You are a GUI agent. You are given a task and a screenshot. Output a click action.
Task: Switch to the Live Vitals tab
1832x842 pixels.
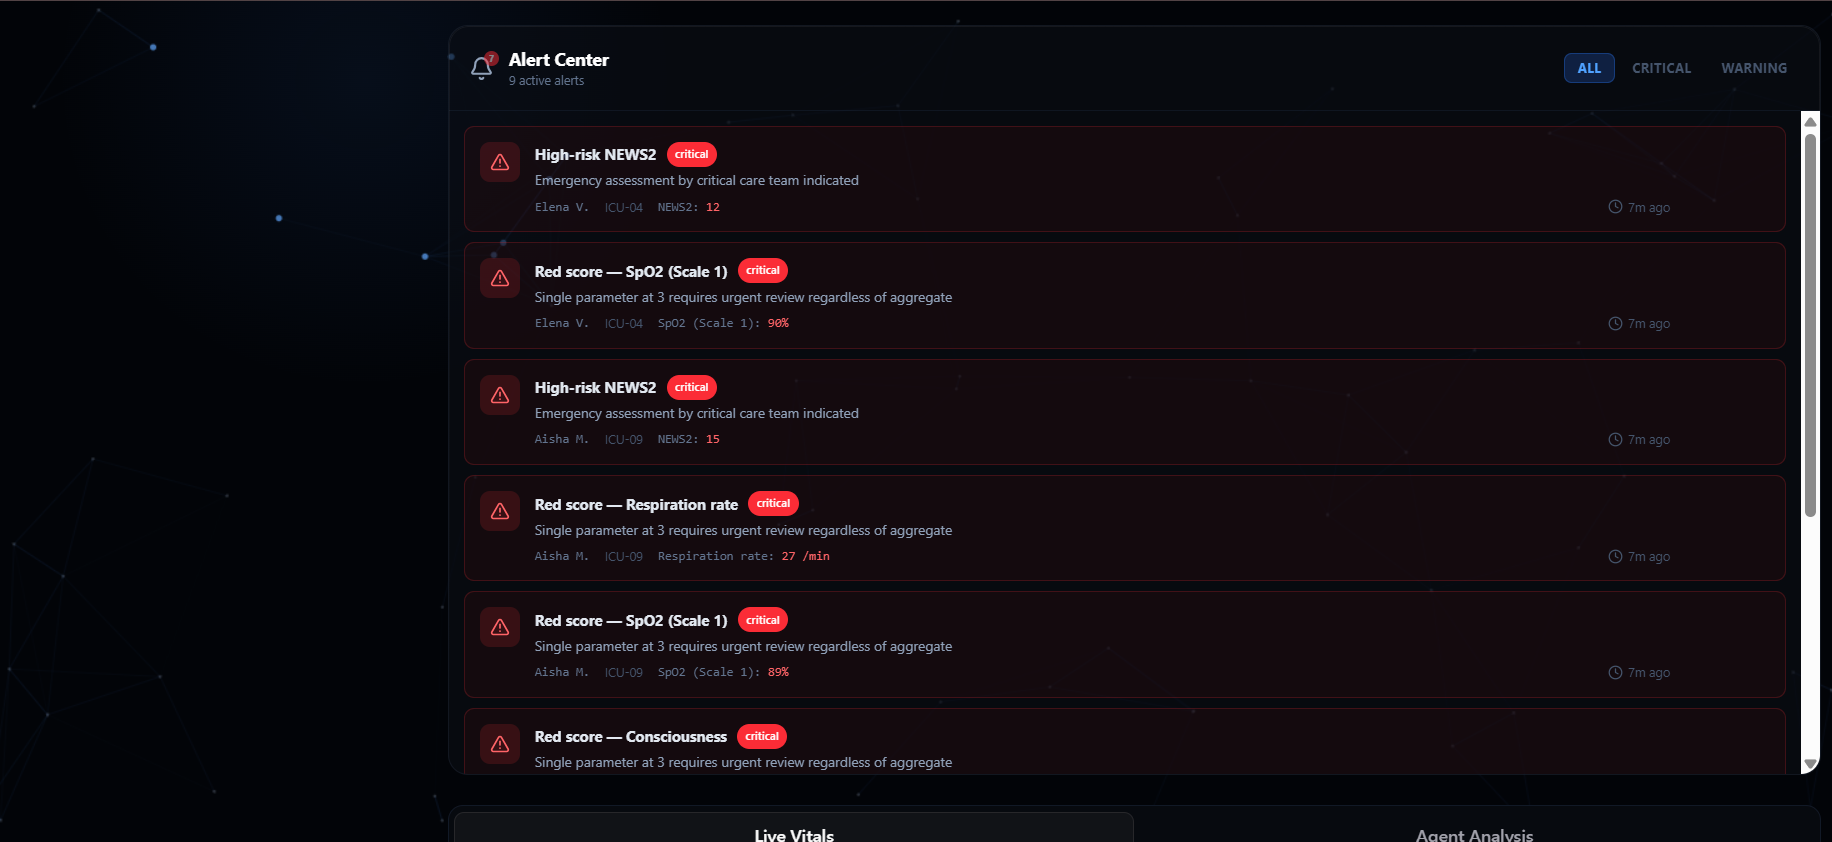coord(794,829)
